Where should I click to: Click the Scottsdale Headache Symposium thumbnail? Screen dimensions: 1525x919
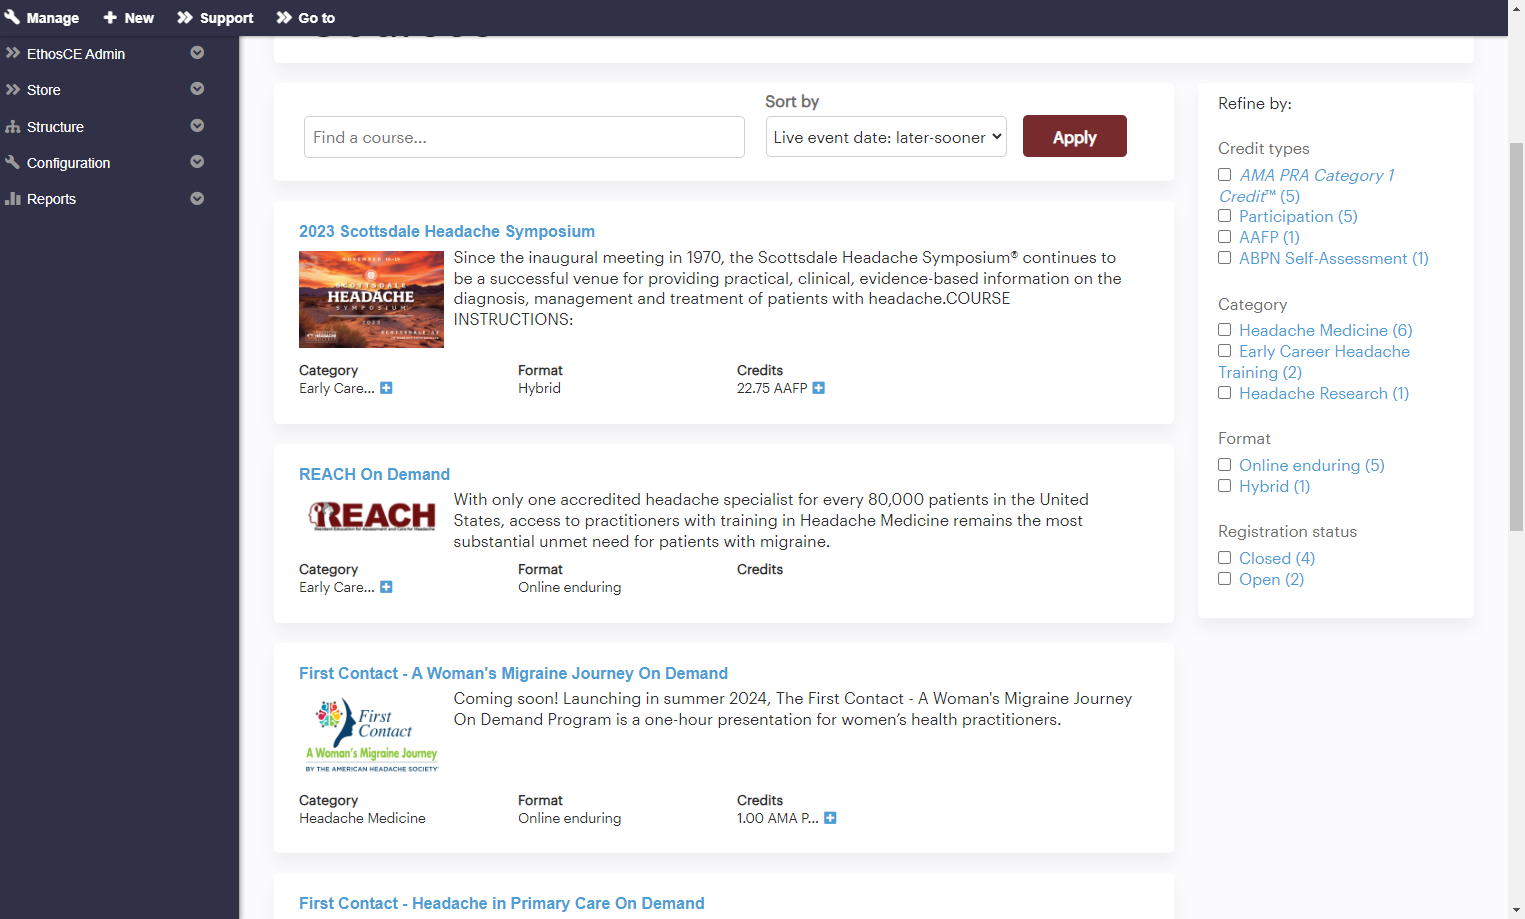(x=371, y=299)
